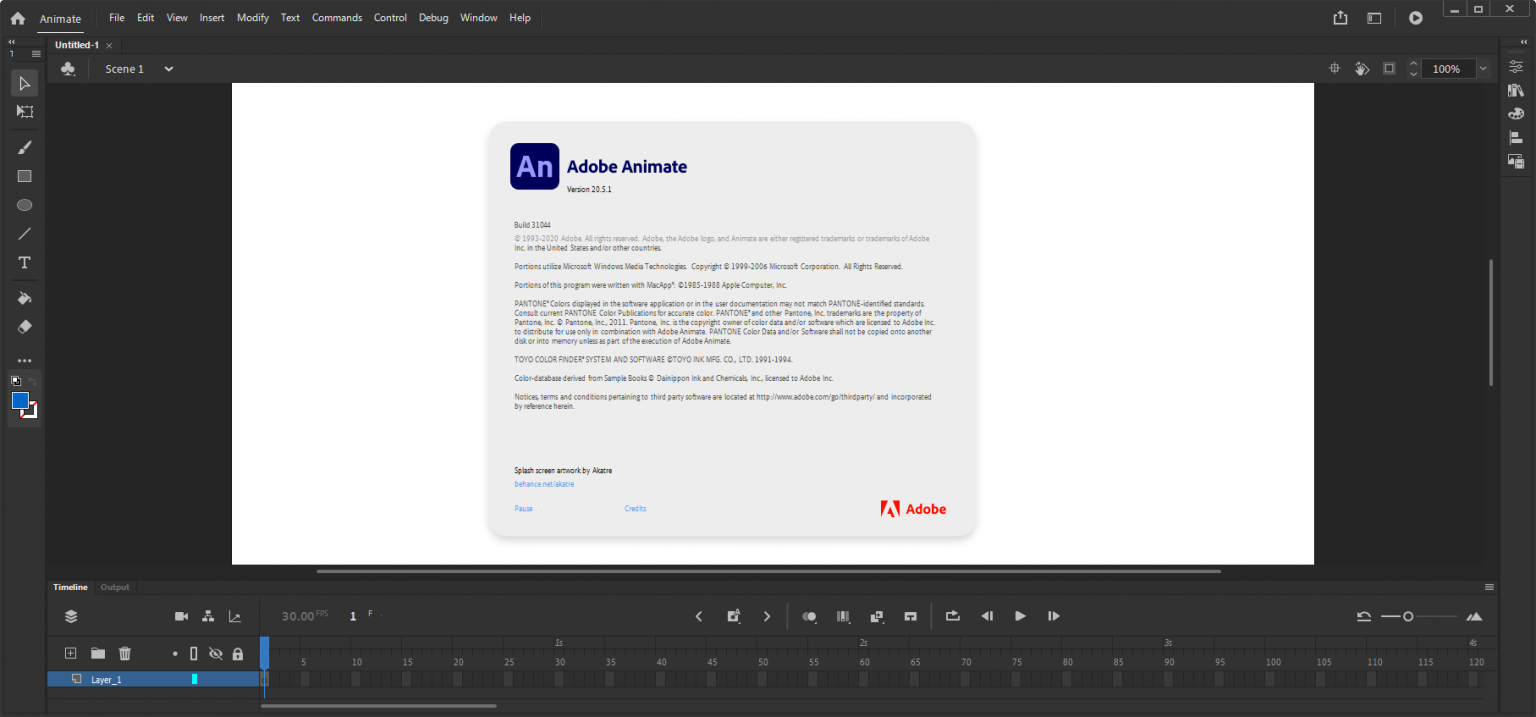Click the Quick Share and Publish icon
The height and width of the screenshot is (717, 1536).
1341,18
